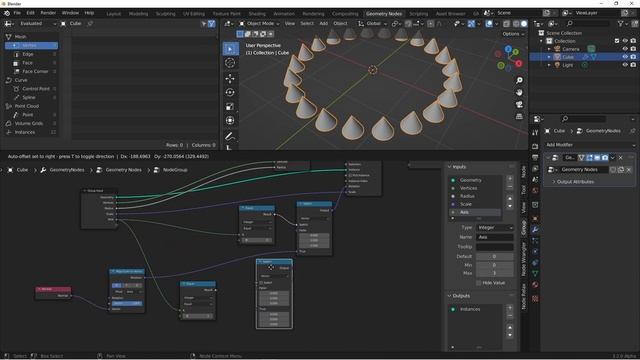Open the Material properties tab icon

(x=535, y=284)
